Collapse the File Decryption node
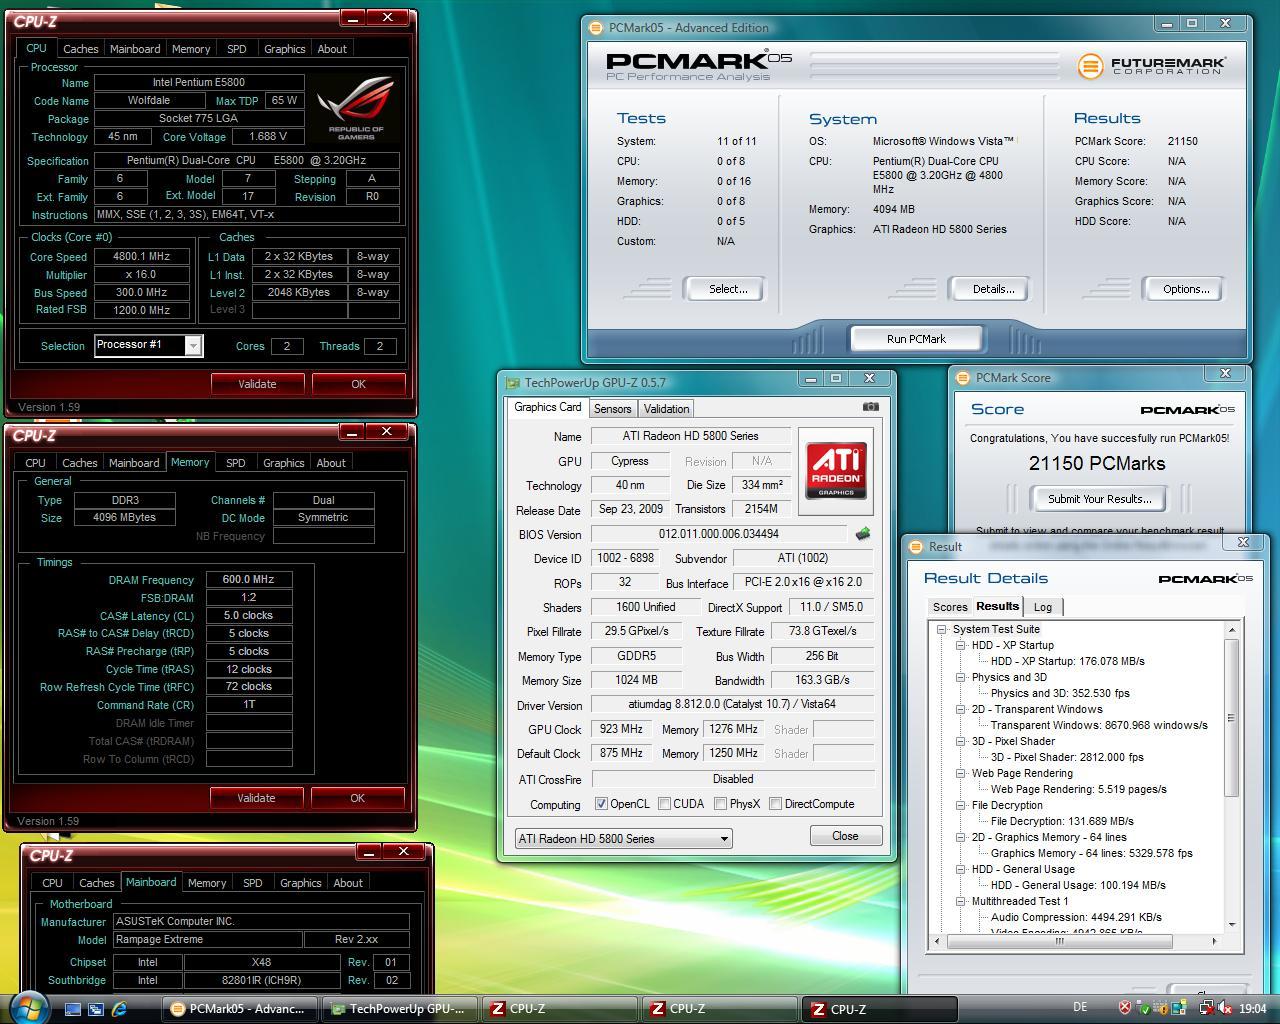 click(961, 805)
